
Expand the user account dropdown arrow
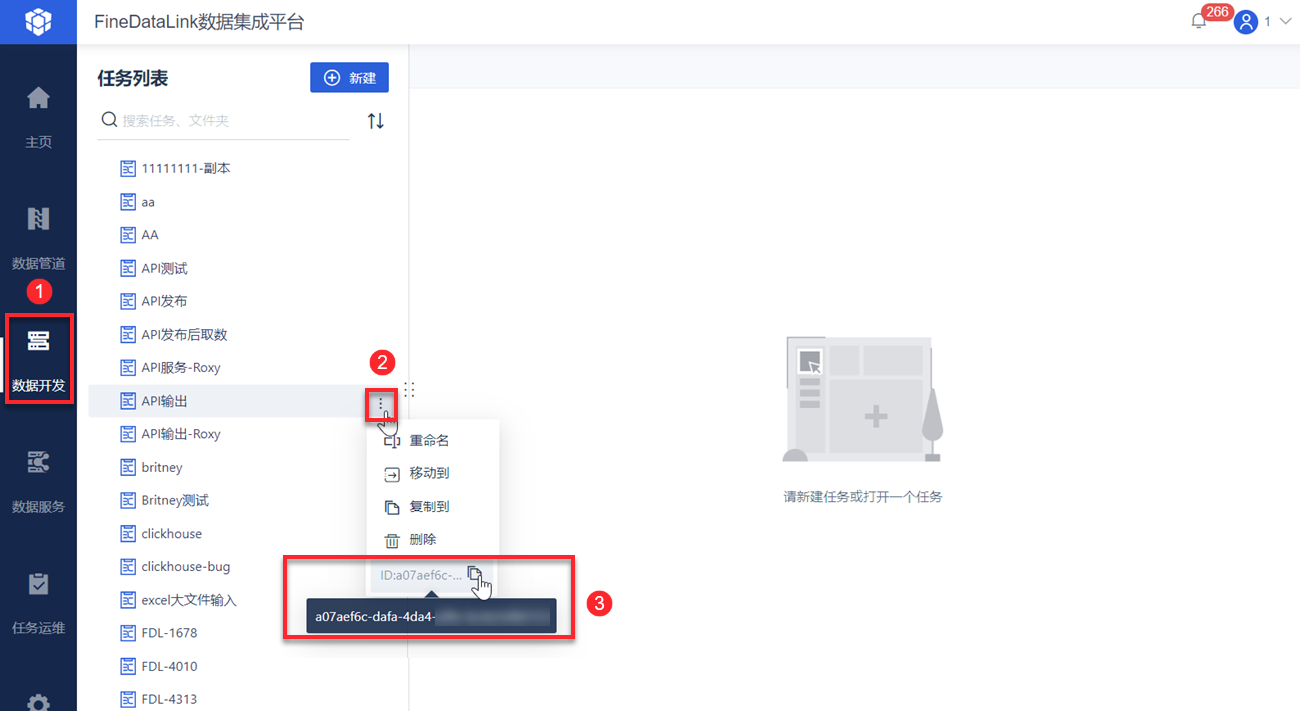(1285, 21)
